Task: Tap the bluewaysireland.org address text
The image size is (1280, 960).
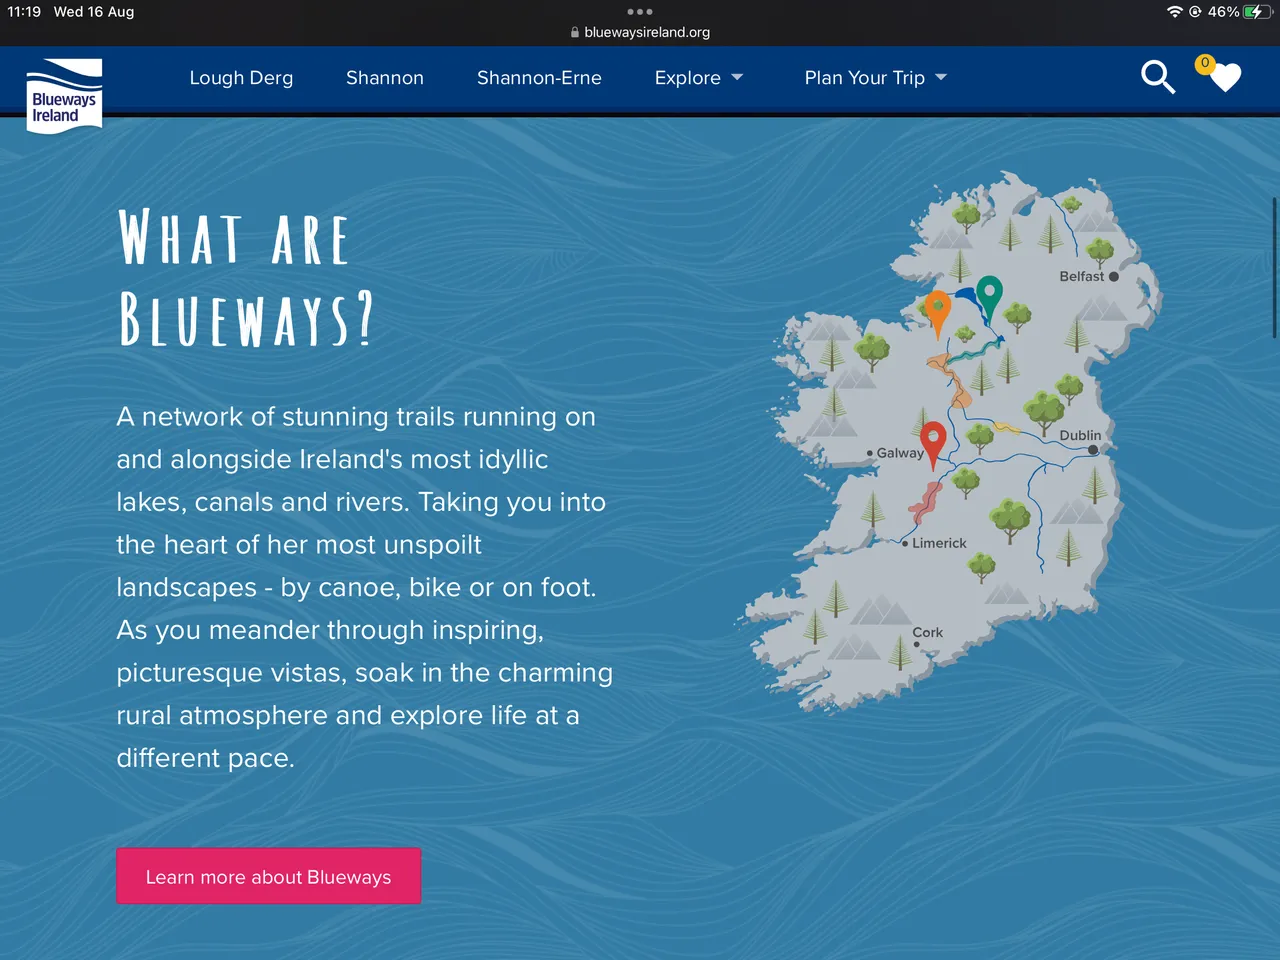Action: pyautogui.click(x=647, y=32)
